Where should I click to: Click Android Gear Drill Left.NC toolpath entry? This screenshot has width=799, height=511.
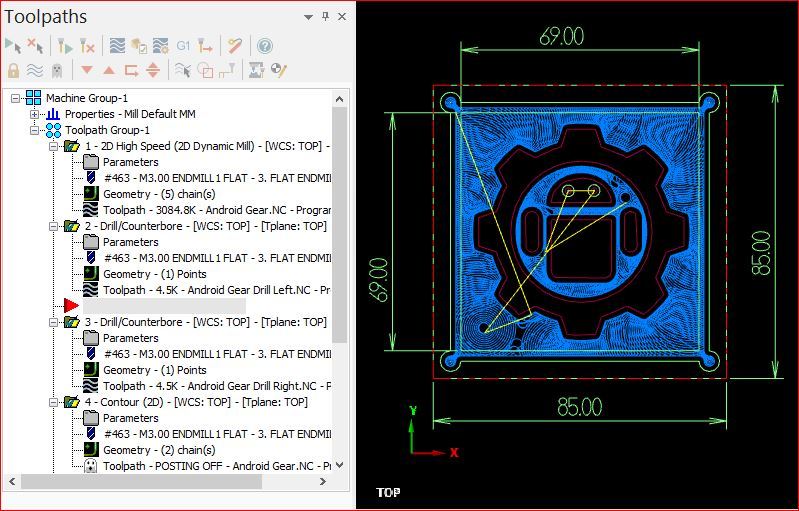[217, 290]
